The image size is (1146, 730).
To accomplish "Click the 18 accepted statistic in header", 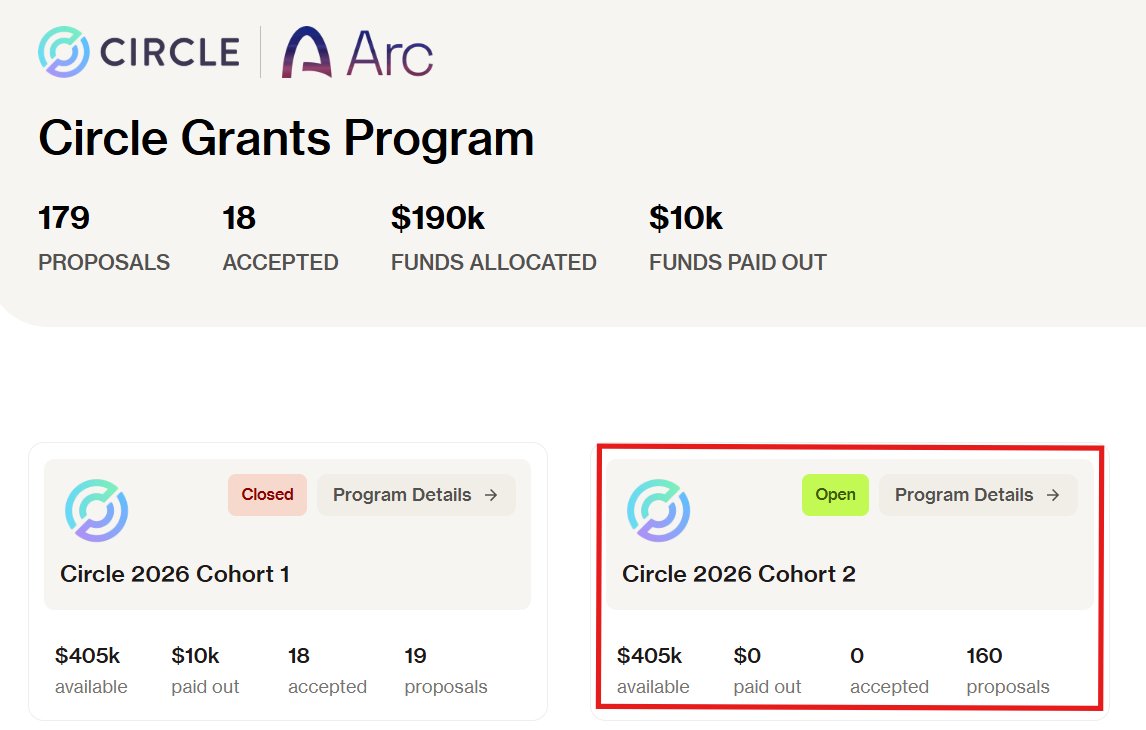I will [x=280, y=238].
